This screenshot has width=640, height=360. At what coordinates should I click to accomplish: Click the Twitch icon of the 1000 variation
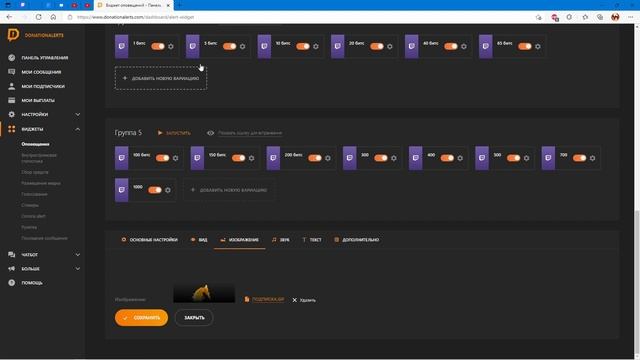point(122,189)
